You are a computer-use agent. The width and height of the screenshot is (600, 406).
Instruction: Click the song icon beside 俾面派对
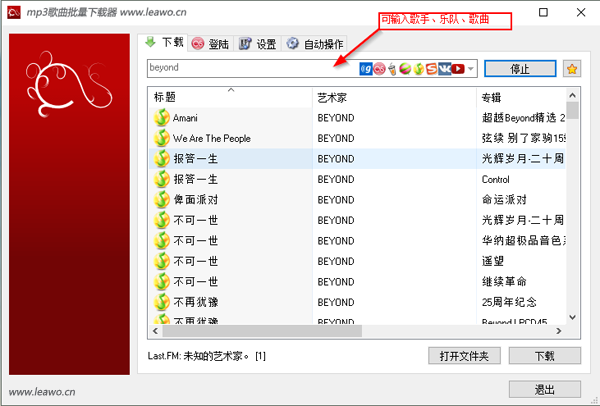(161, 199)
